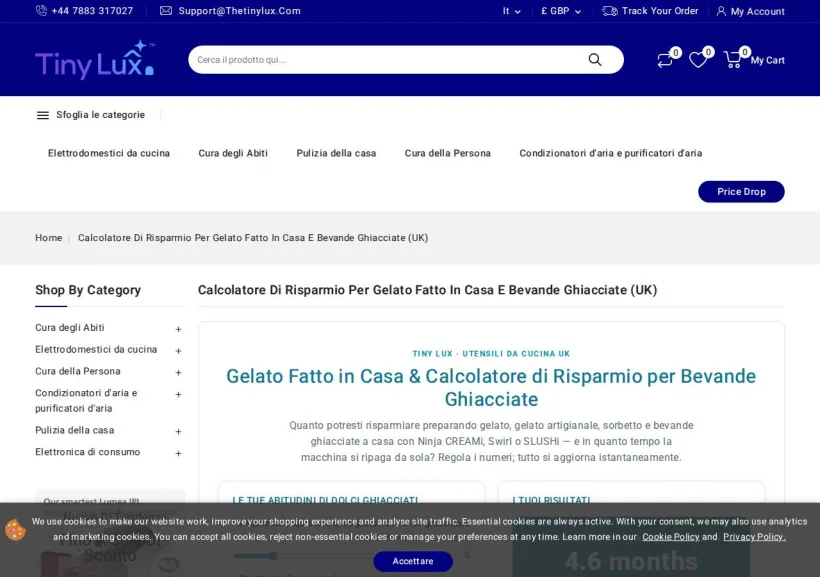The width and height of the screenshot is (820, 577).
Task: Open the Cookie Policy link
Action: coord(670,537)
